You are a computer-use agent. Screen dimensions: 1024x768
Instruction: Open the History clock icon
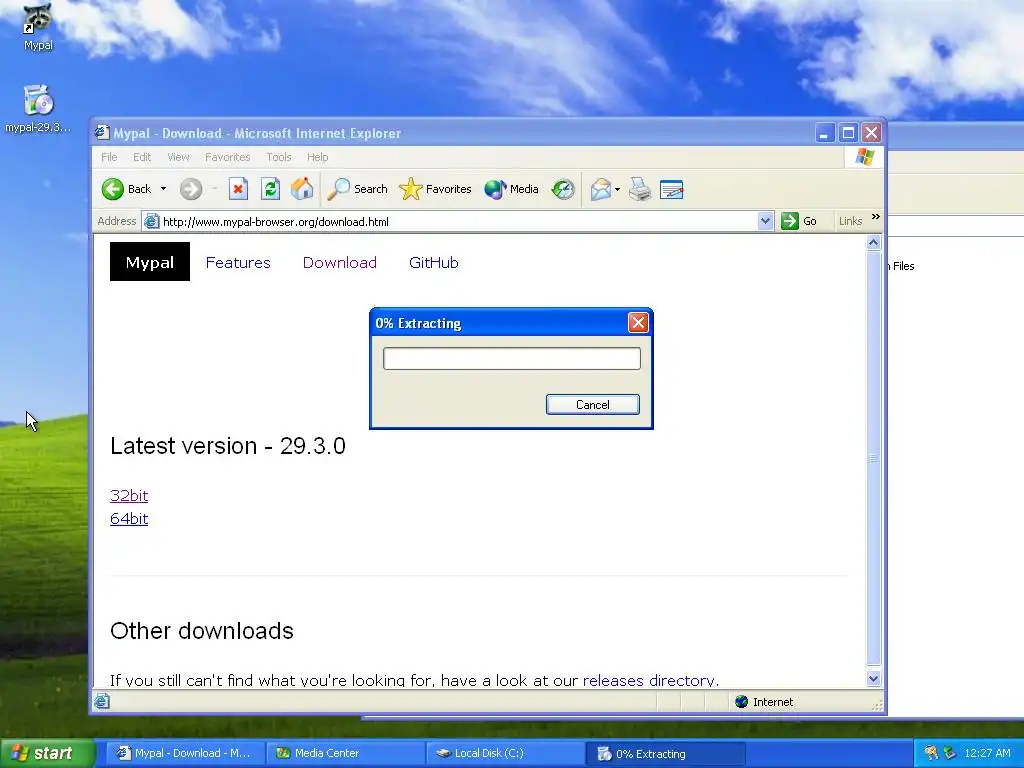[x=563, y=189]
